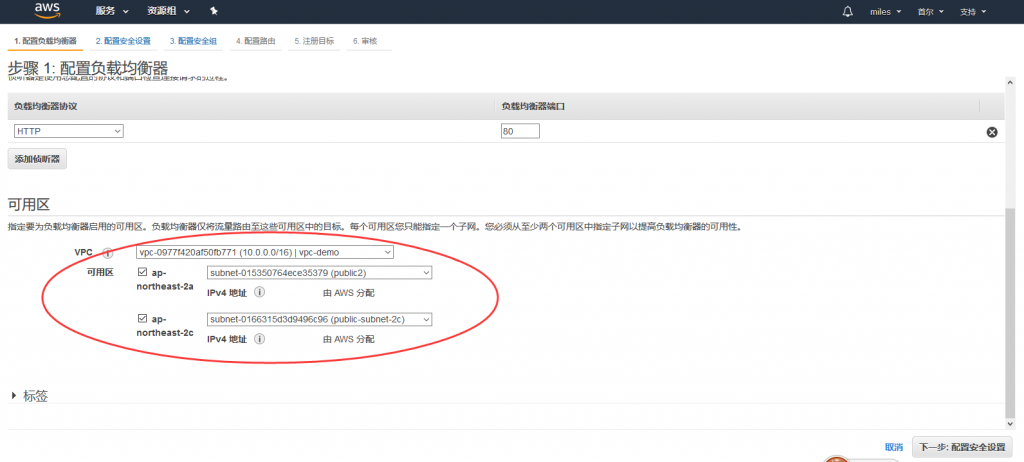Open subnet dropdown showing public2
The height and width of the screenshot is (462, 1024).
(319, 272)
